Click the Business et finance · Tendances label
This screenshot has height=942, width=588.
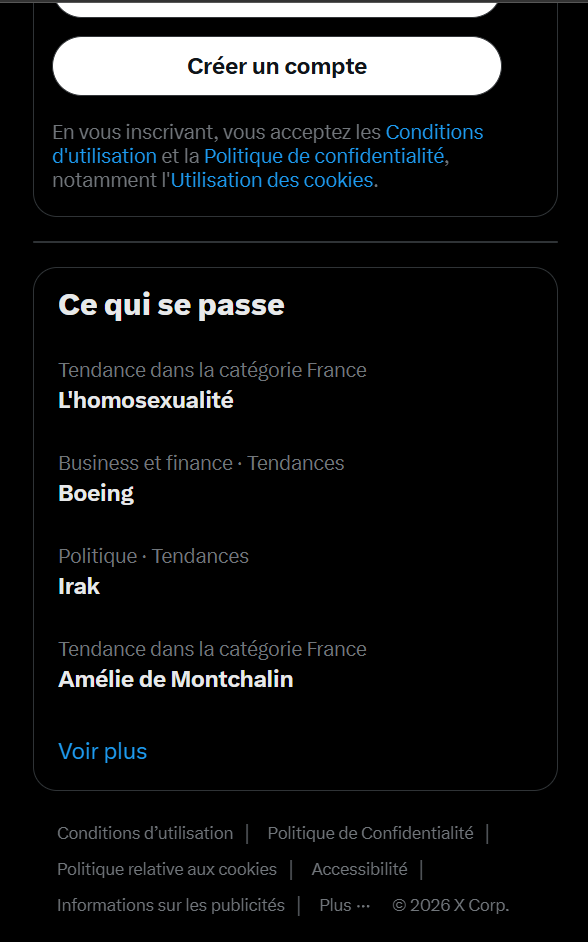click(x=201, y=463)
